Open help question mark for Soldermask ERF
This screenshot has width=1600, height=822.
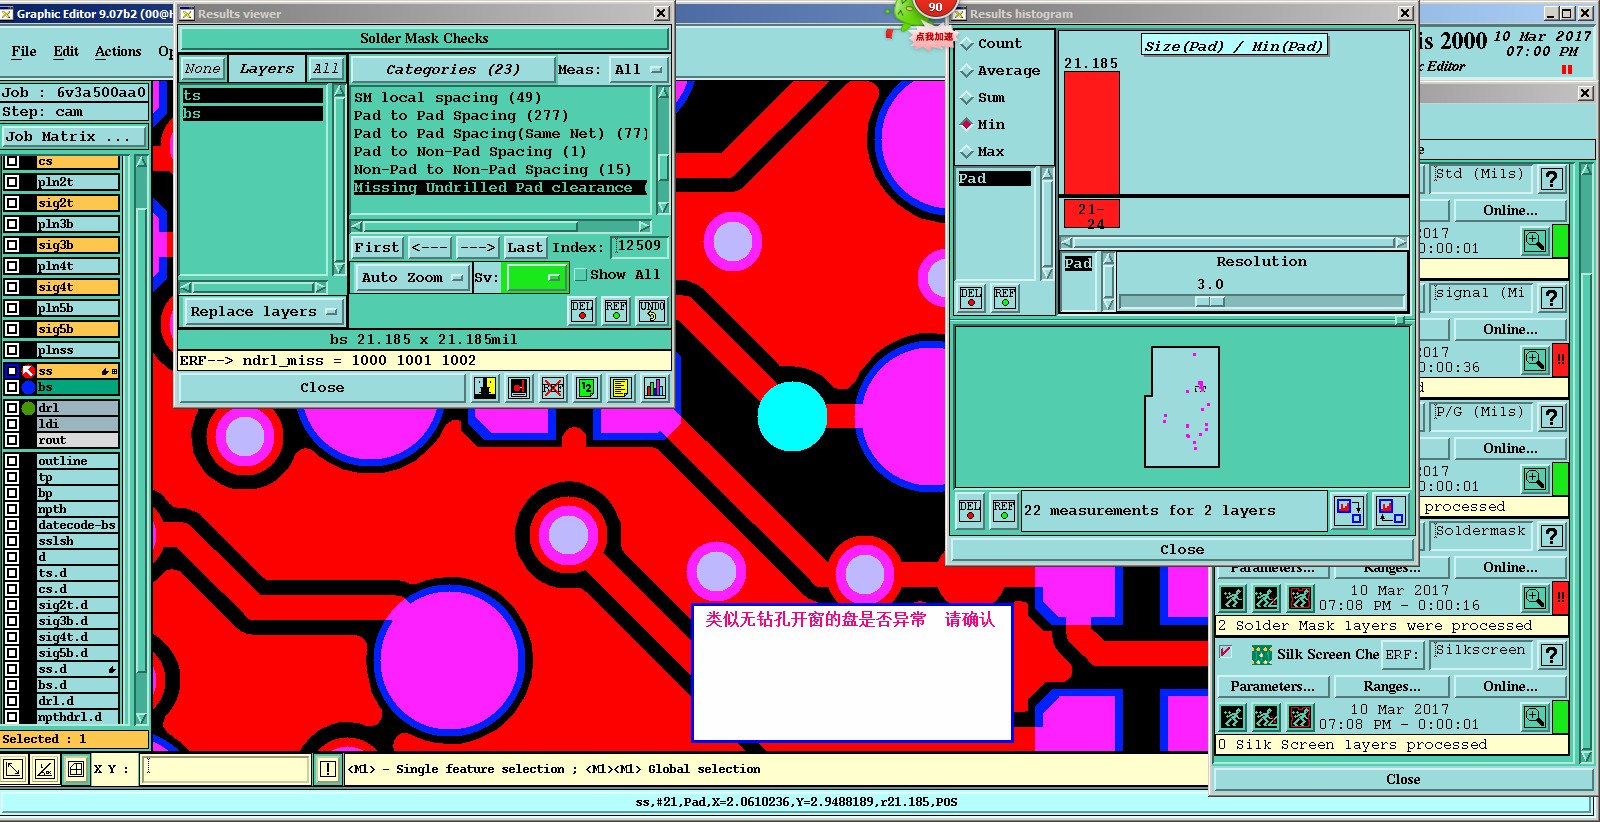tap(1551, 536)
